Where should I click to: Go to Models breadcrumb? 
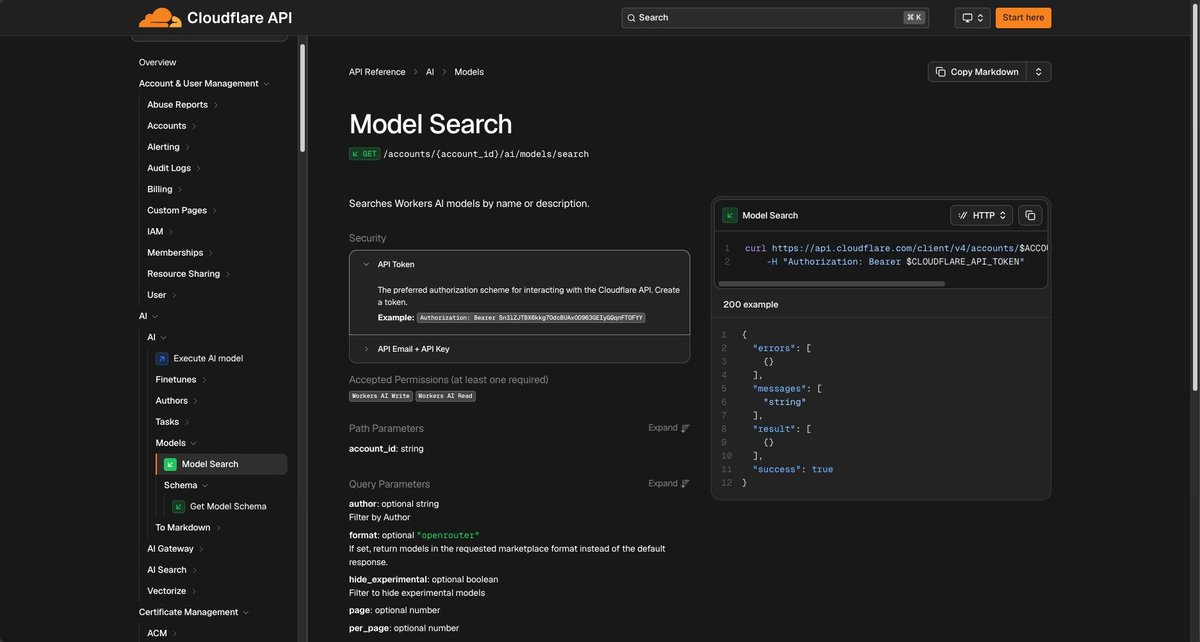(x=469, y=72)
